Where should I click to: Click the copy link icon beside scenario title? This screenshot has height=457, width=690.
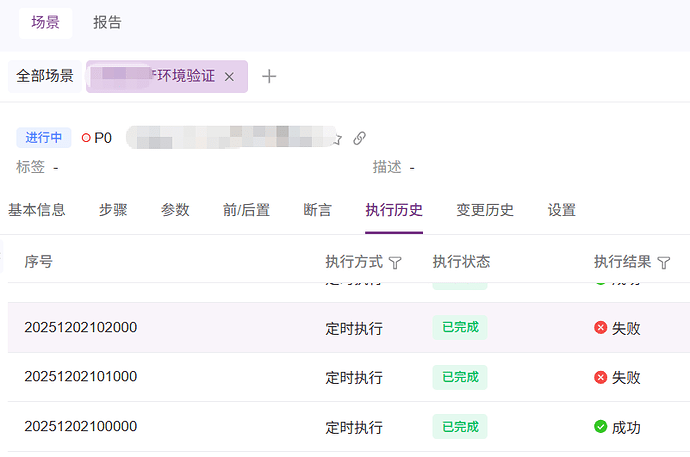tap(360, 138)
